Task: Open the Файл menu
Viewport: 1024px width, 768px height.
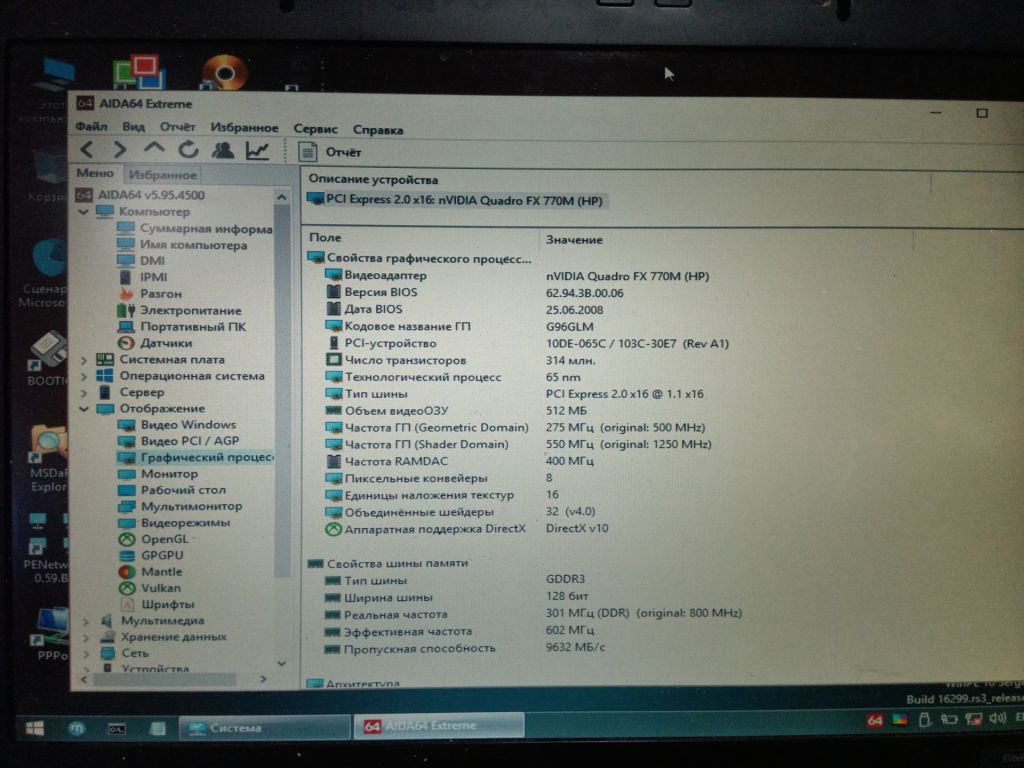Action: (91, 126)
